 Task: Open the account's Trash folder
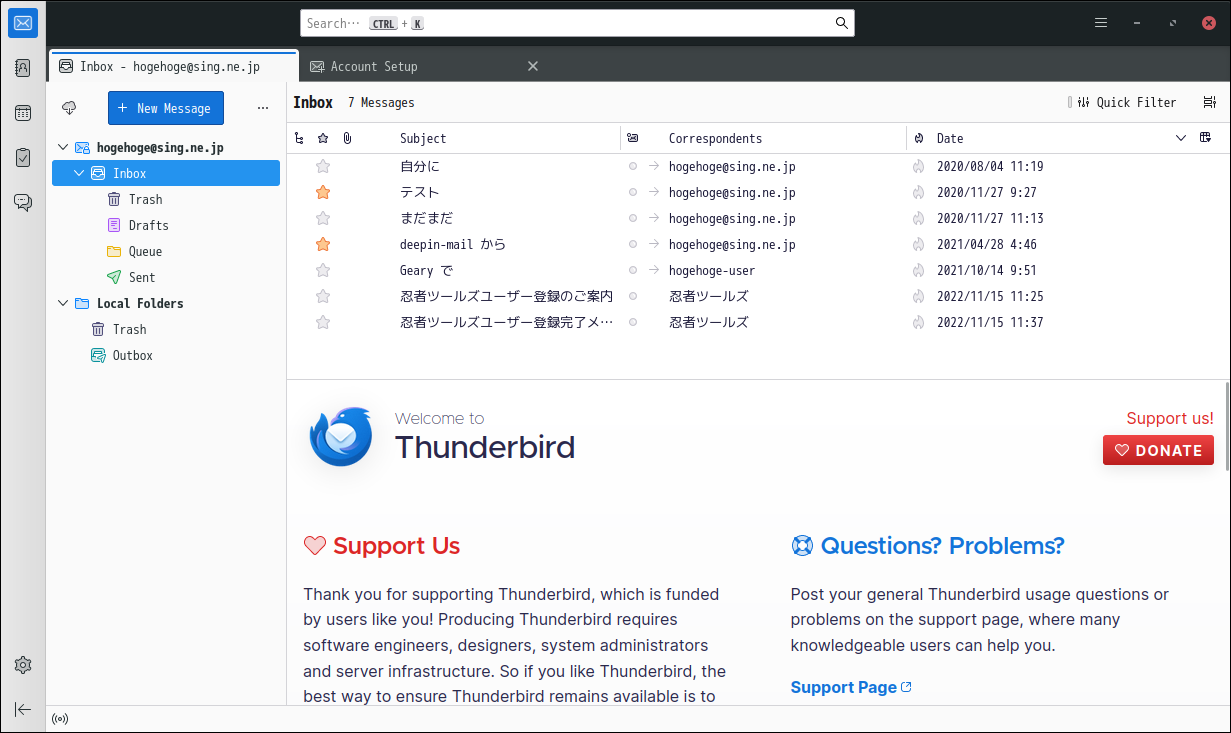(x=145, y=199)
